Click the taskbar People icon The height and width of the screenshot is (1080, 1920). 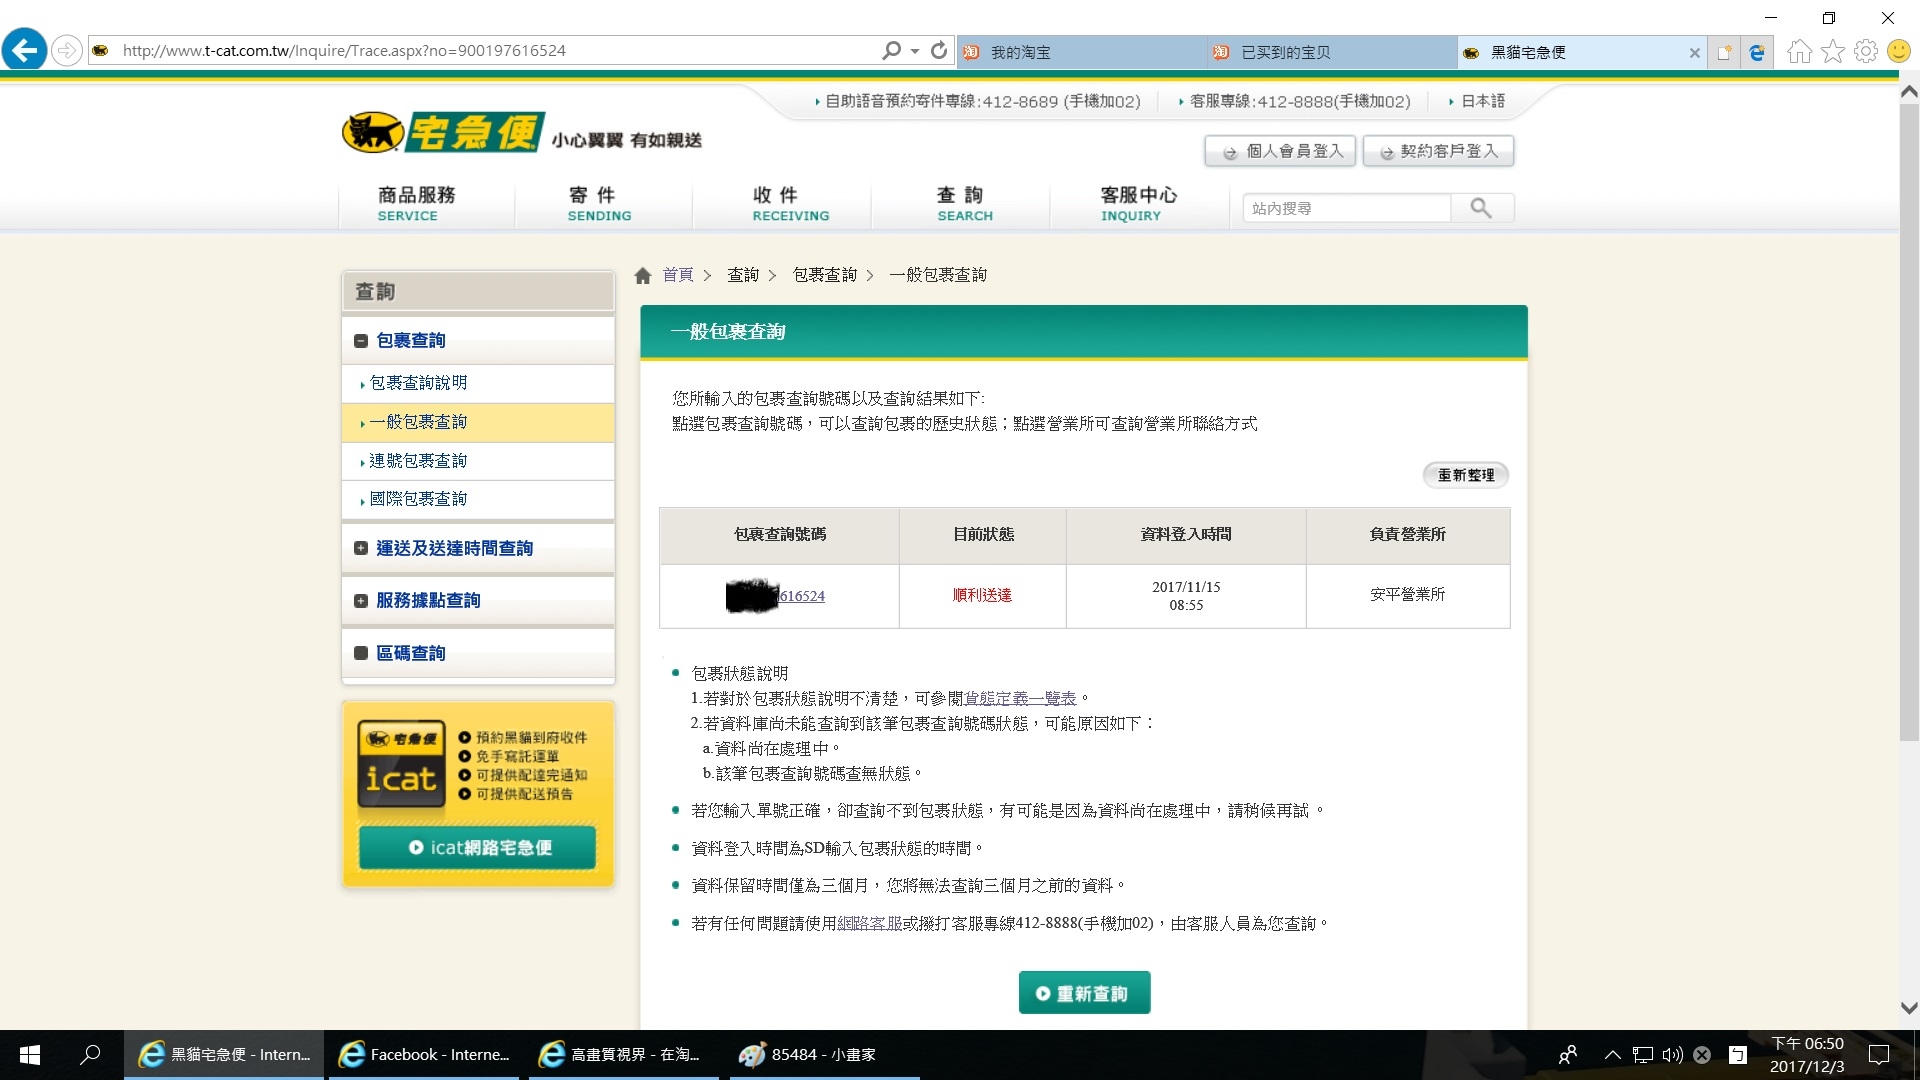pyautogui.click(x=1567, y=1054)
